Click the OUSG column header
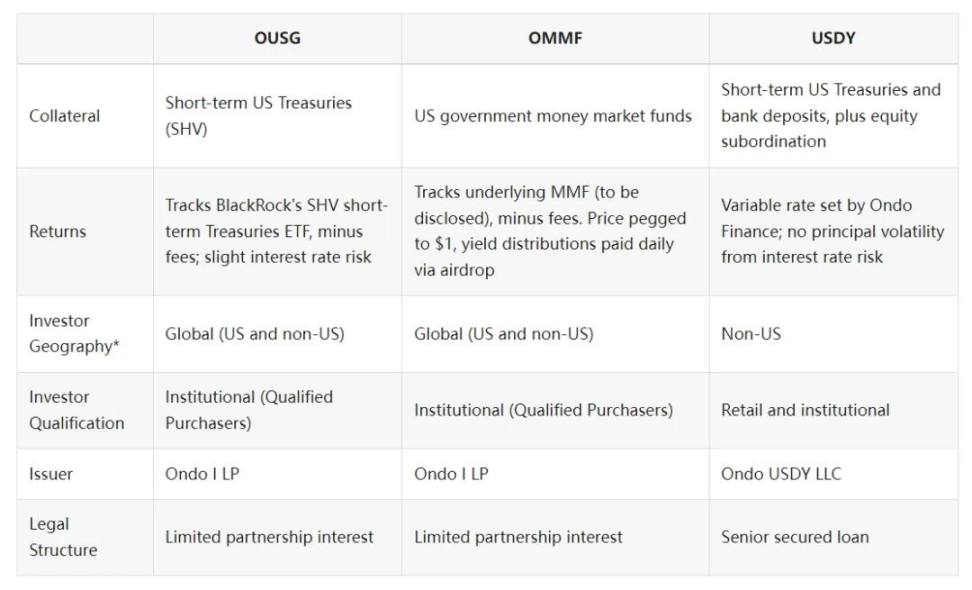 tap(277, 39)
